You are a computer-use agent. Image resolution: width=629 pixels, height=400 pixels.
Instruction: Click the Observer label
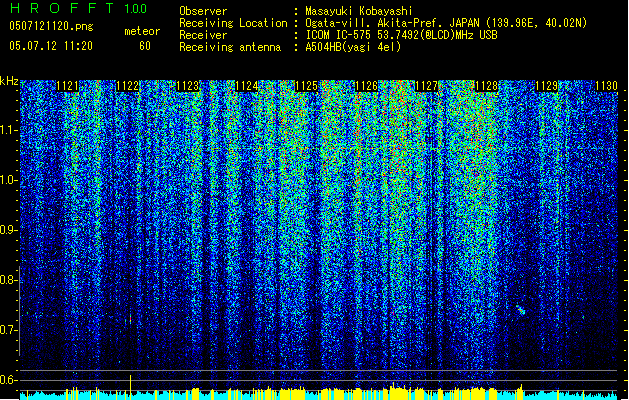click(203, 11)
